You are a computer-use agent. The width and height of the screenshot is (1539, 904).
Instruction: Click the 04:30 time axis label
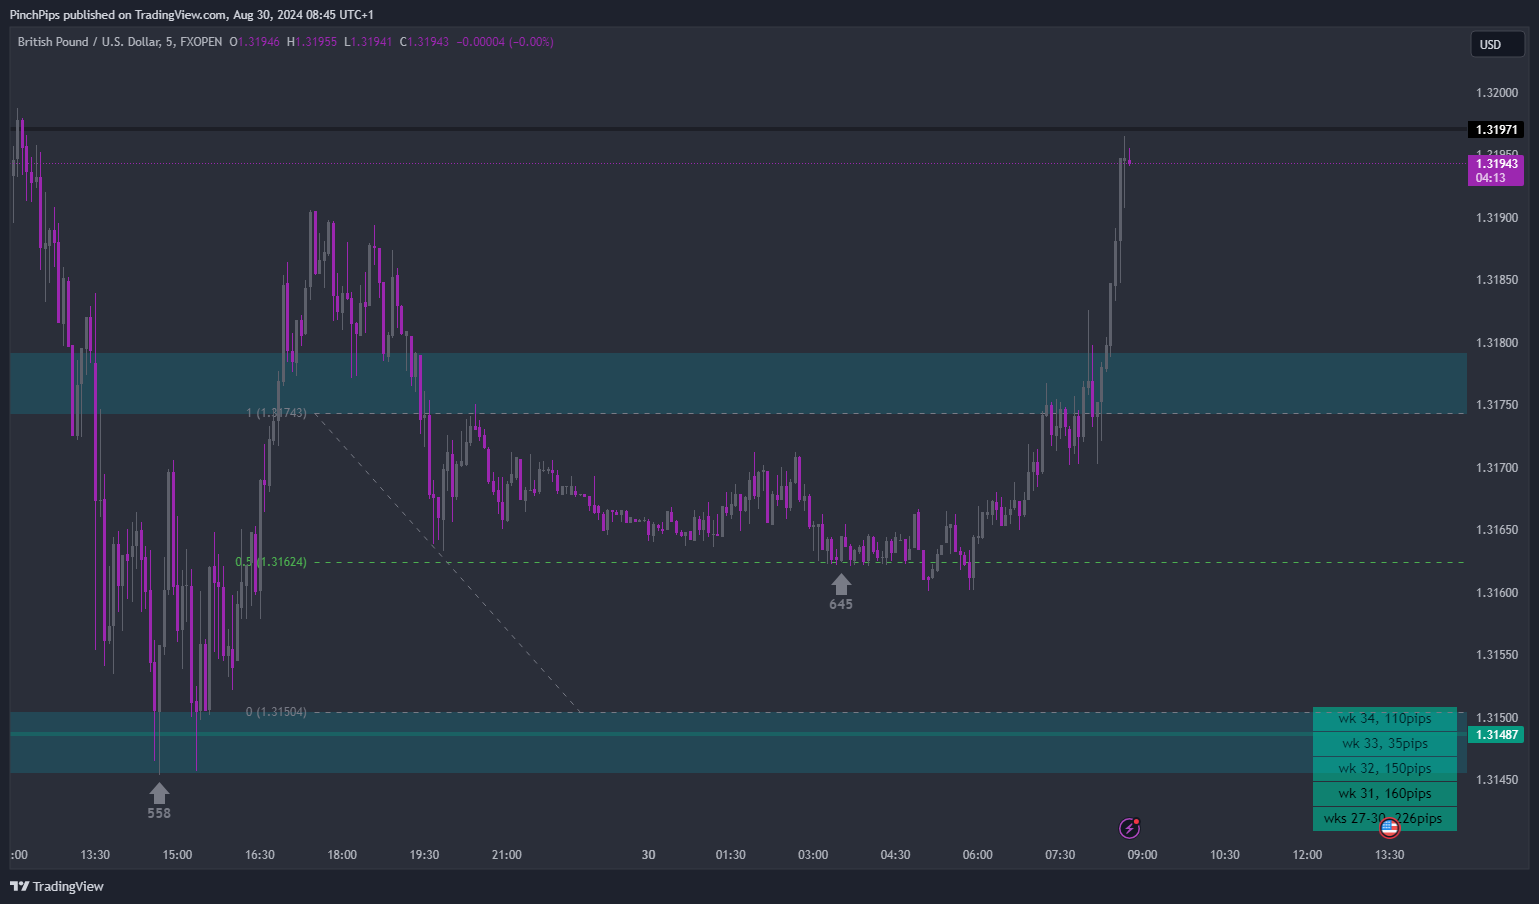point(895,855)
